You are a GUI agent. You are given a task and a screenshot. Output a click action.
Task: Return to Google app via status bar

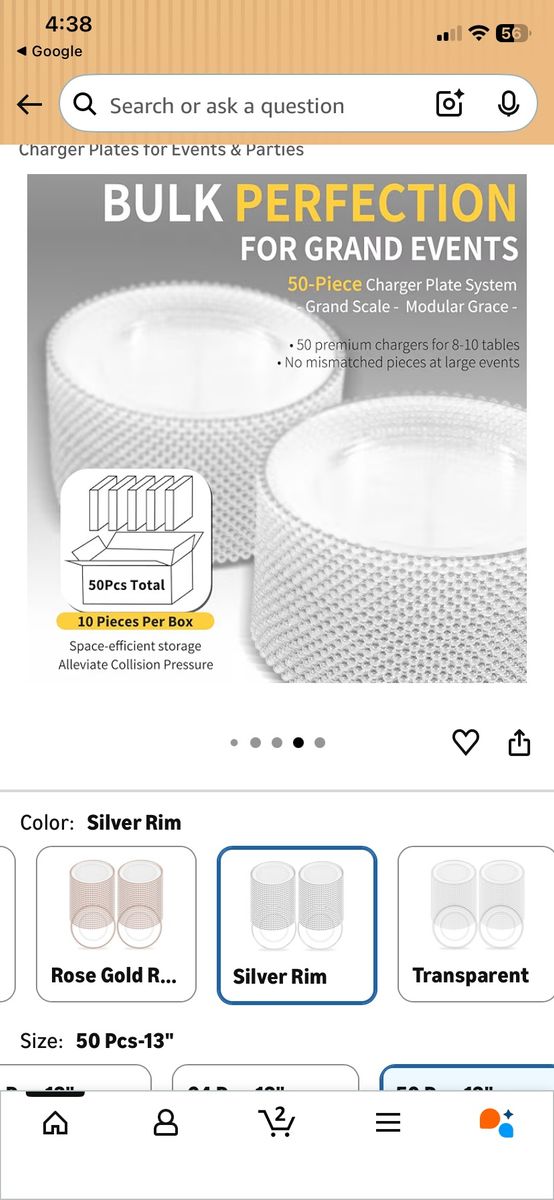pos(50,51)
